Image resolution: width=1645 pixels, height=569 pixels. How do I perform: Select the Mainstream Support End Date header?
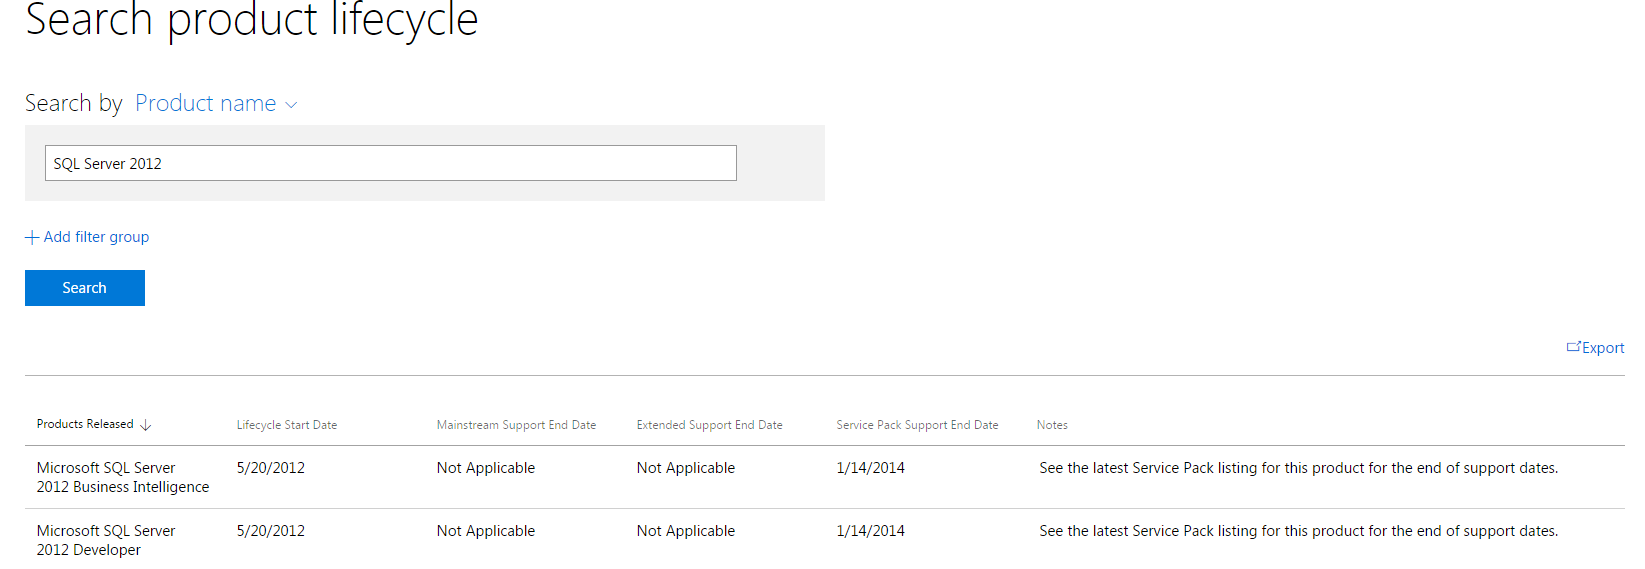point(516,425)
